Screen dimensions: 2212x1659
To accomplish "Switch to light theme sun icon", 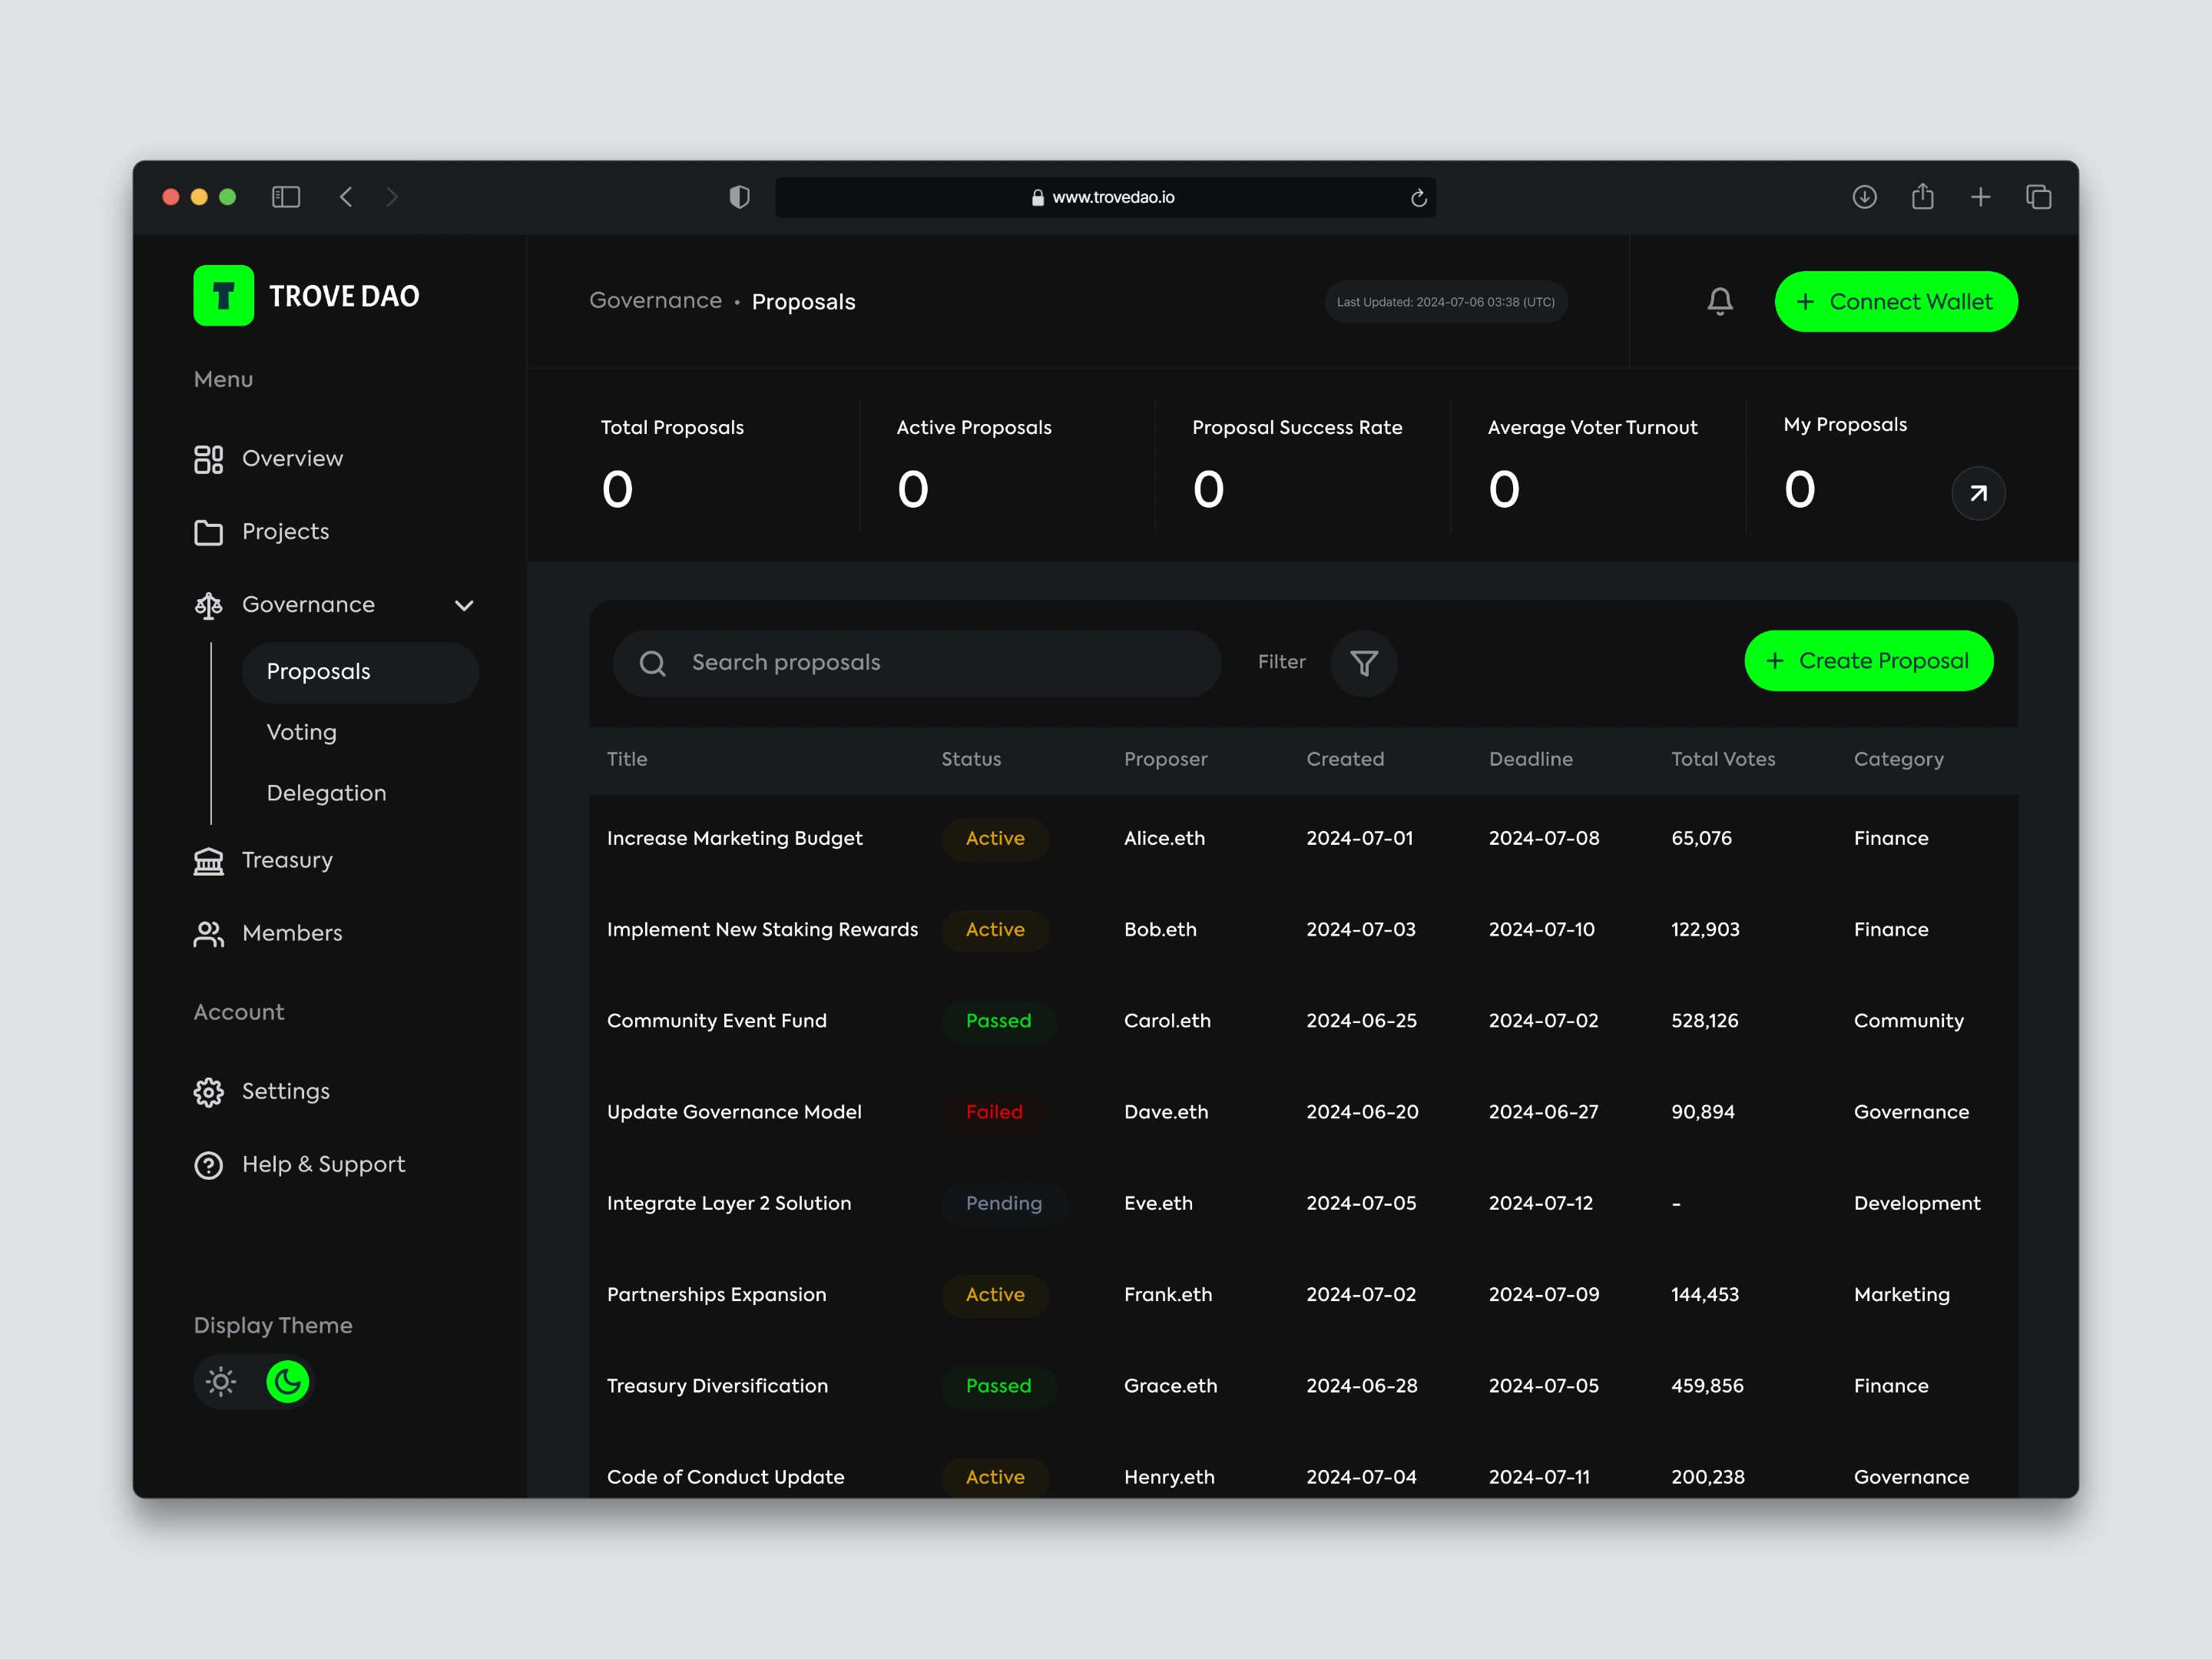I will [x=221, y=1382].
